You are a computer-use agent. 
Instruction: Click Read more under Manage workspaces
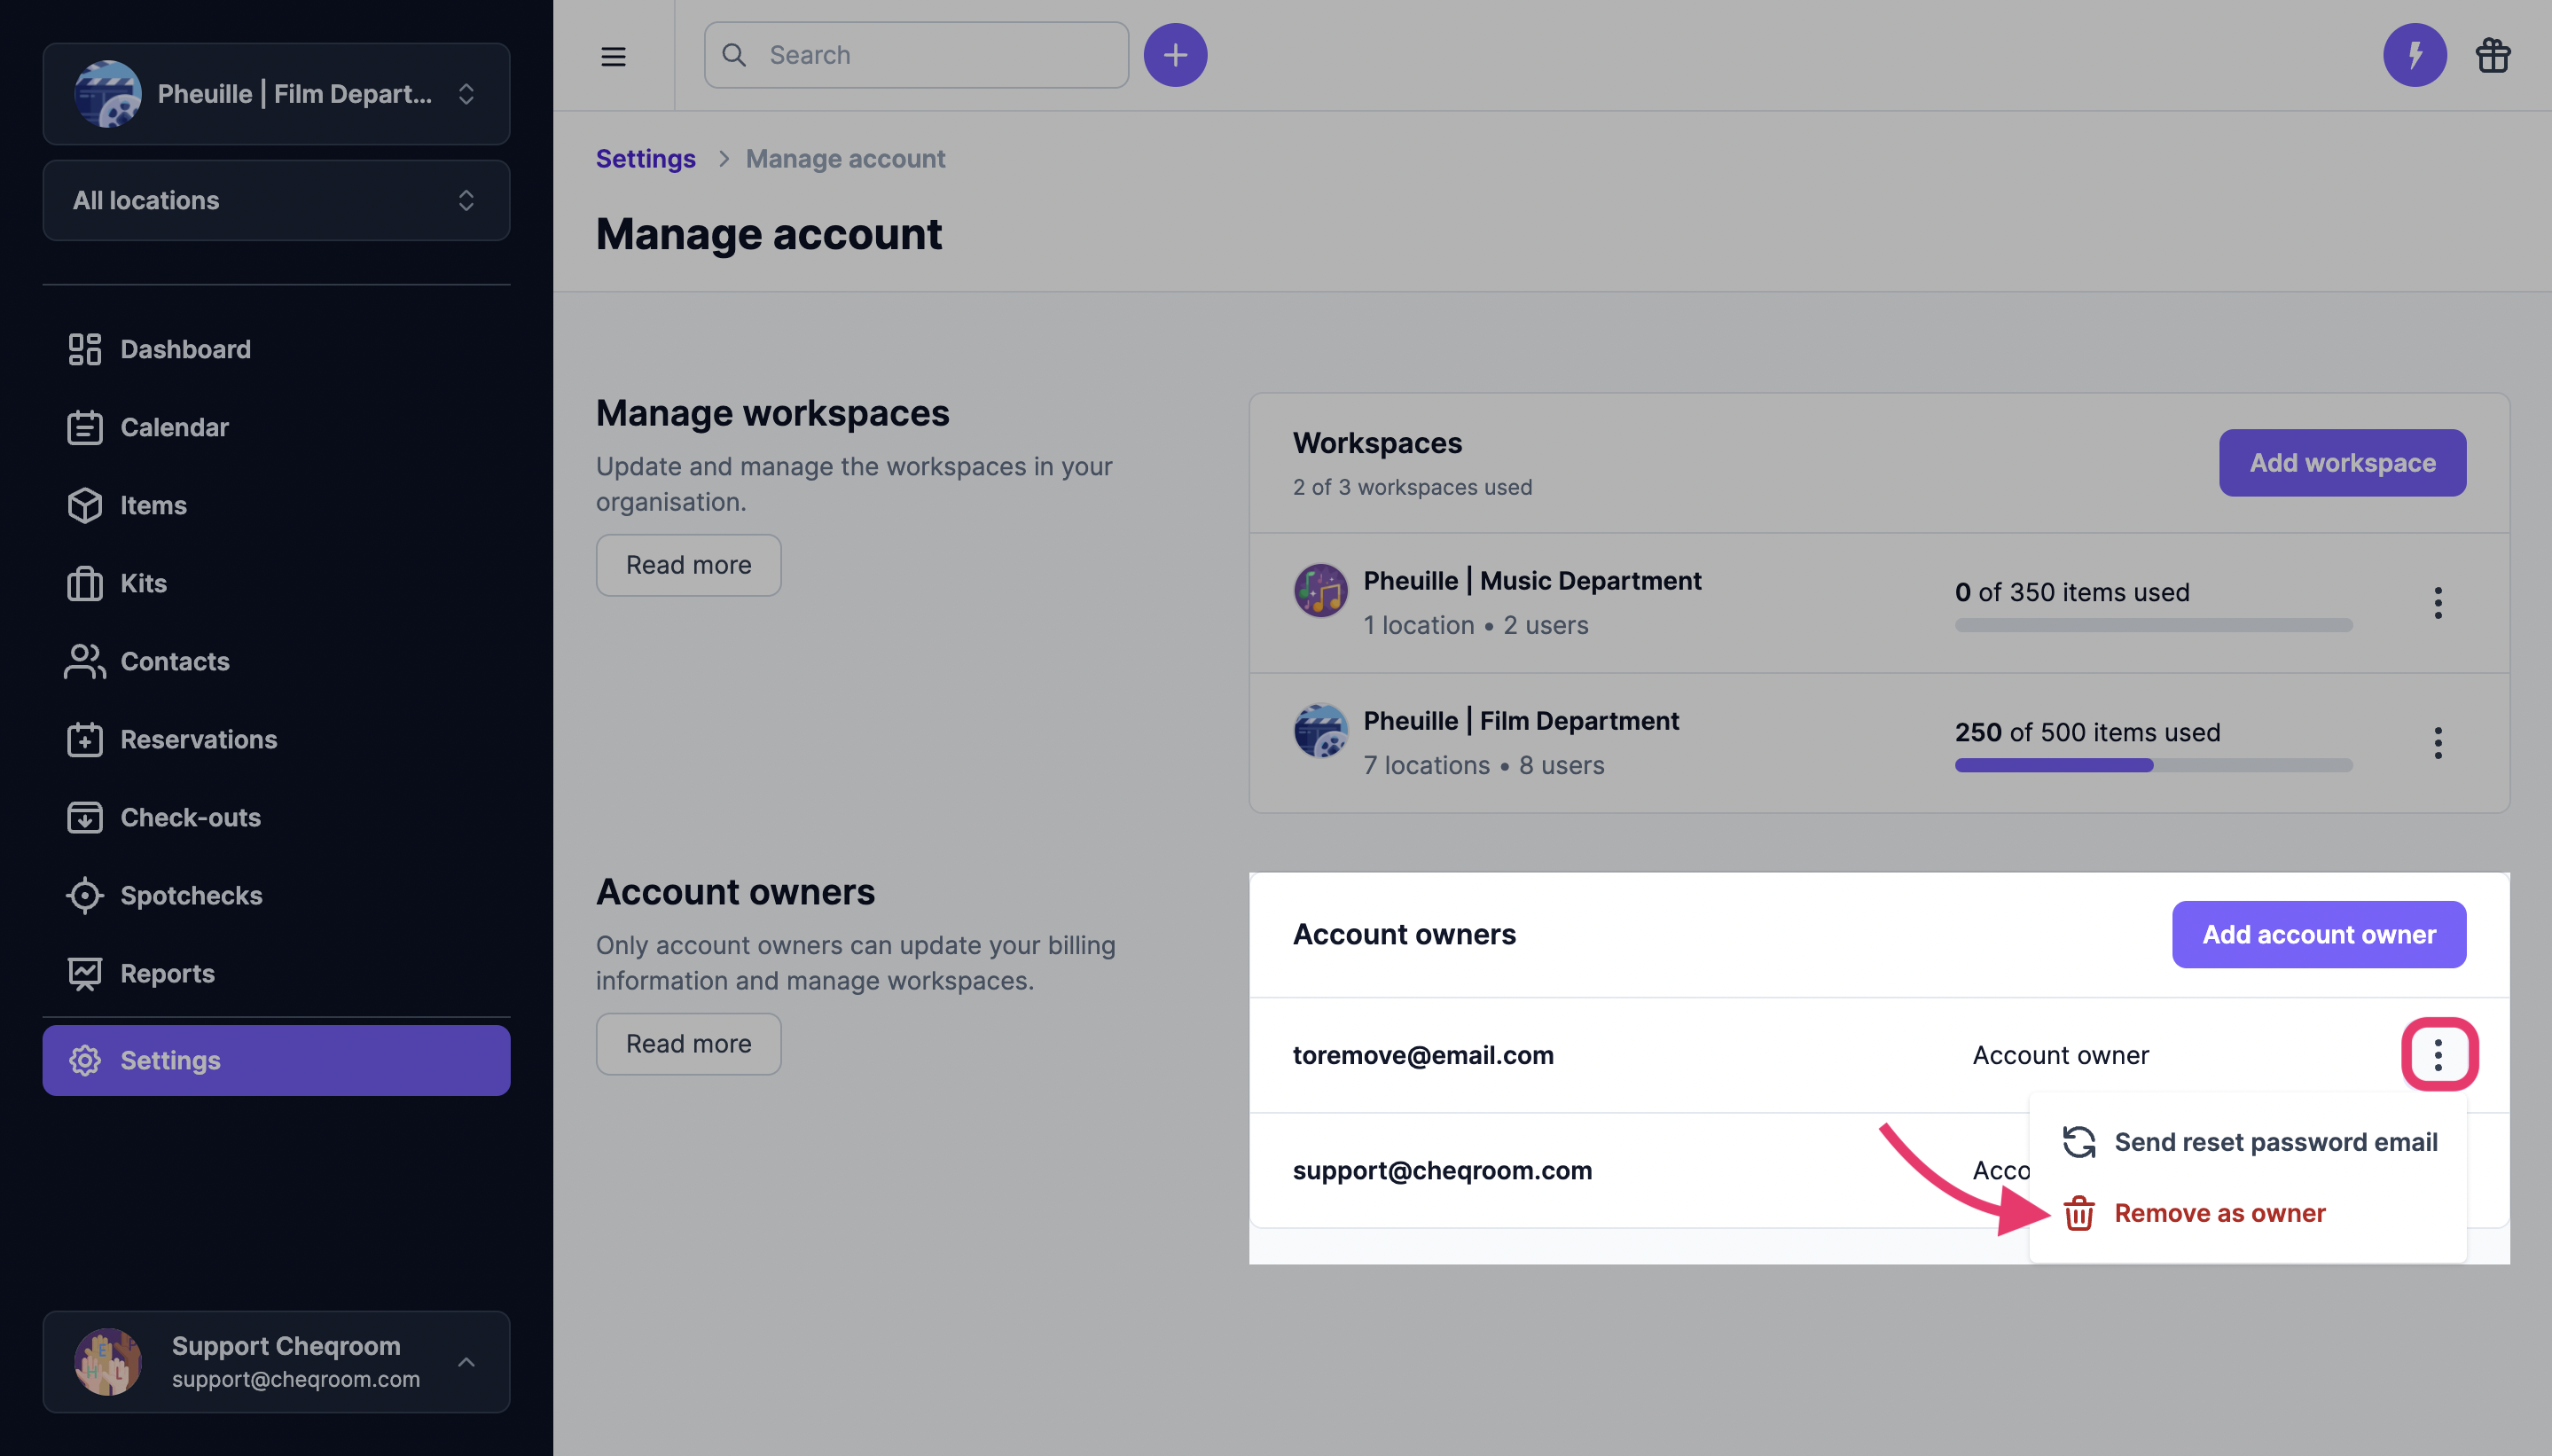tap(688, 565)
